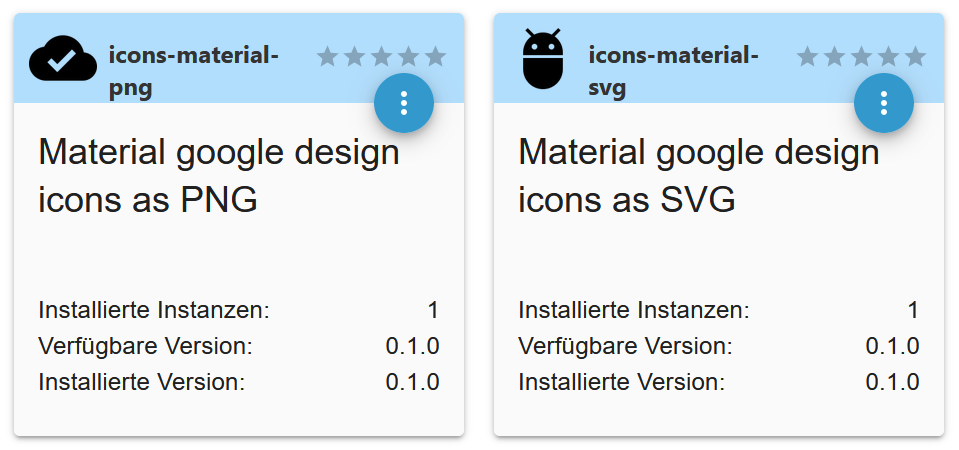Rate icons-material-svg with the first star
The width and height of the screenshot is (959, 450).
point(807,57)
